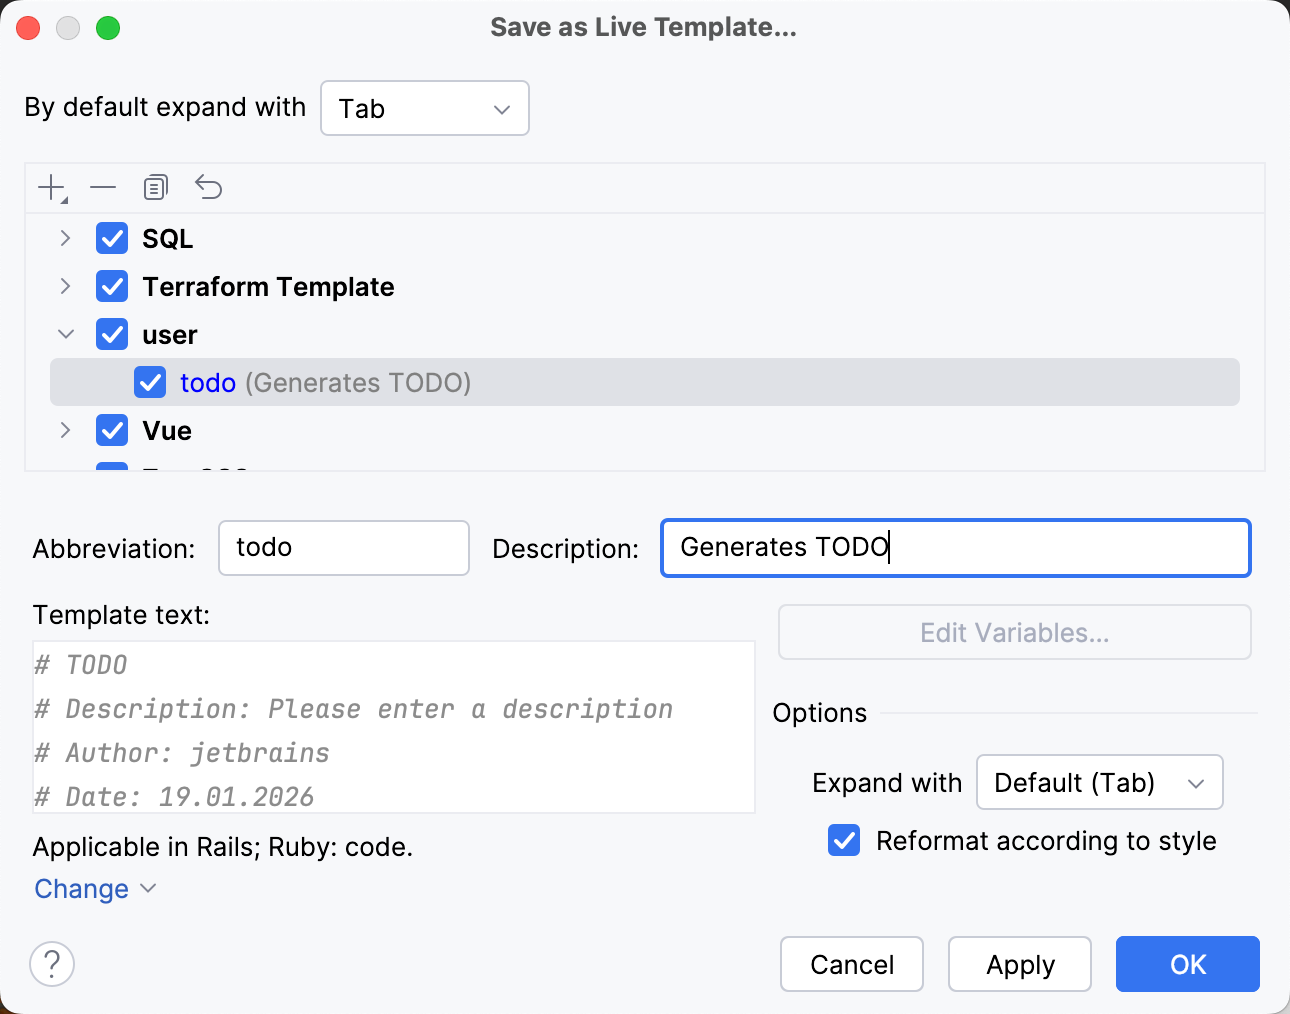
Task: Toggle Reformat according to style
Action: pos(844,841)
